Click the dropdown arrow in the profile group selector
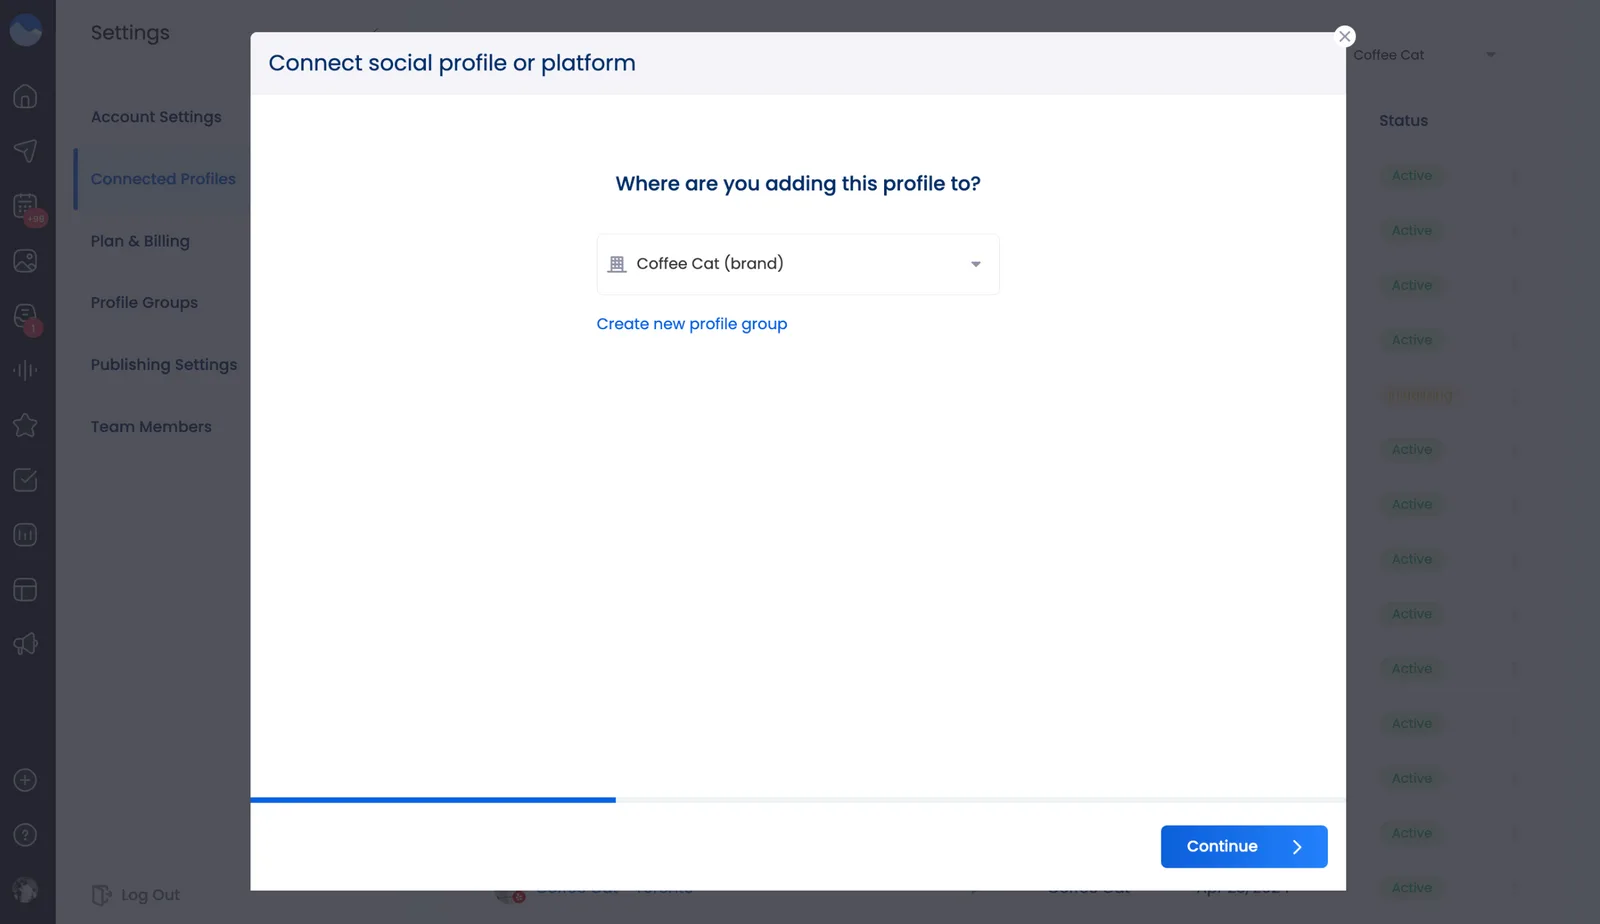The image size is (1600, 924). [x=975, y=264]
